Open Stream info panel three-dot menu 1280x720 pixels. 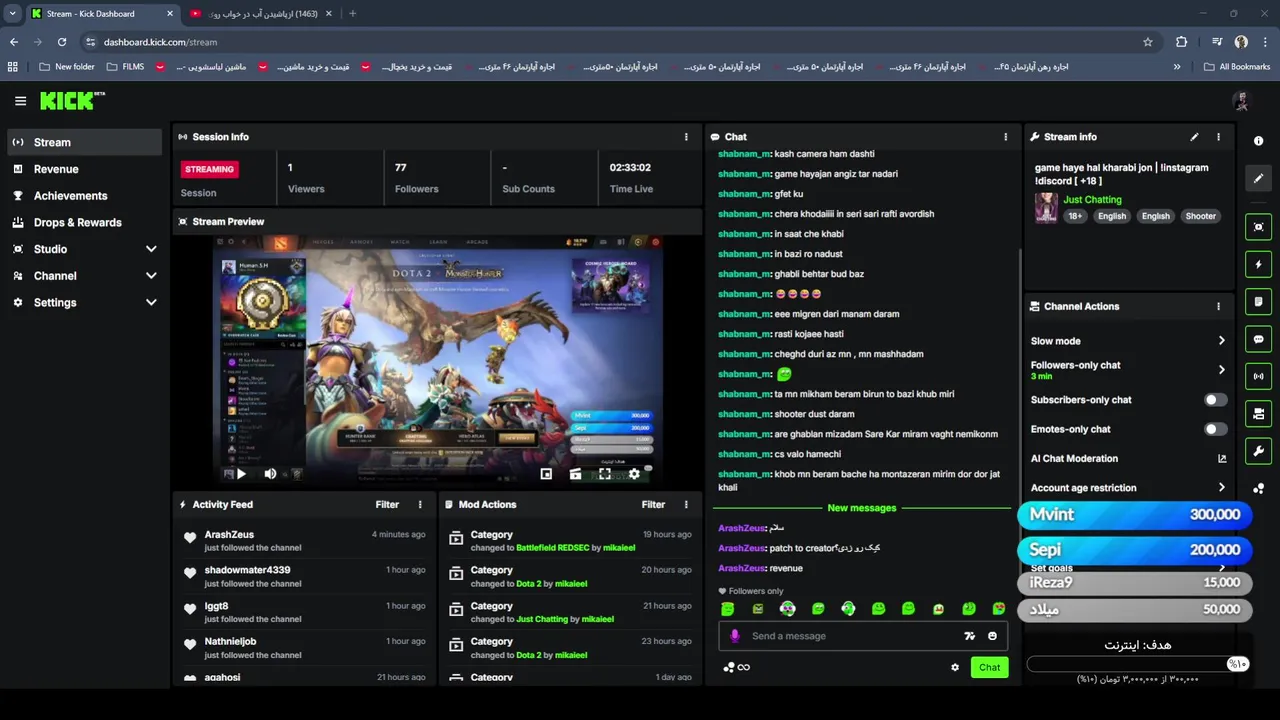pyautogui.click(x=1218, y=137)
